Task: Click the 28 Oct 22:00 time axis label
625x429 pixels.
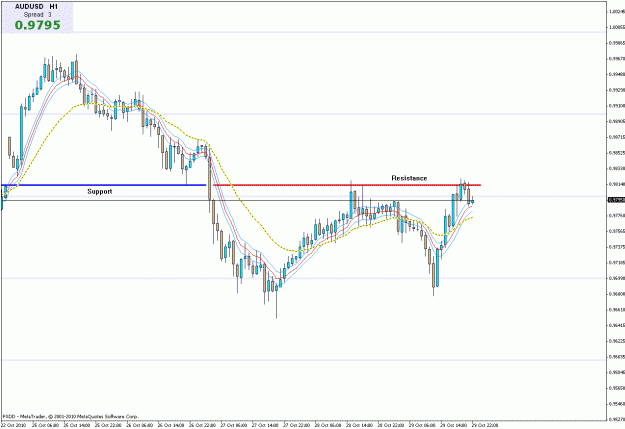Action: click(391, 425)
